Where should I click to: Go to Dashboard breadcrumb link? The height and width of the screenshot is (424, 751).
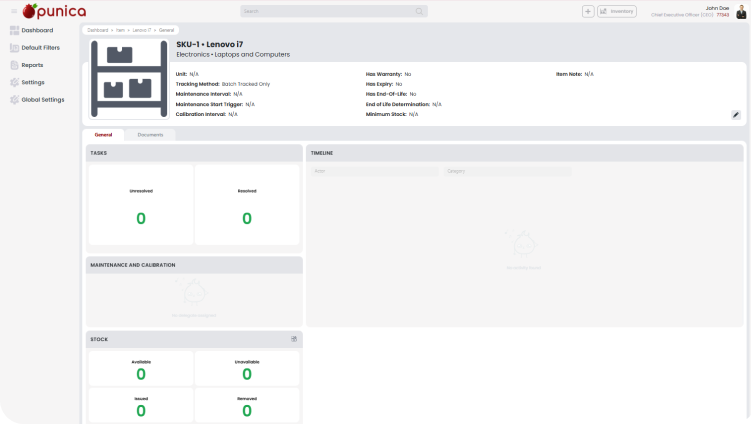(x=98, y=30)
